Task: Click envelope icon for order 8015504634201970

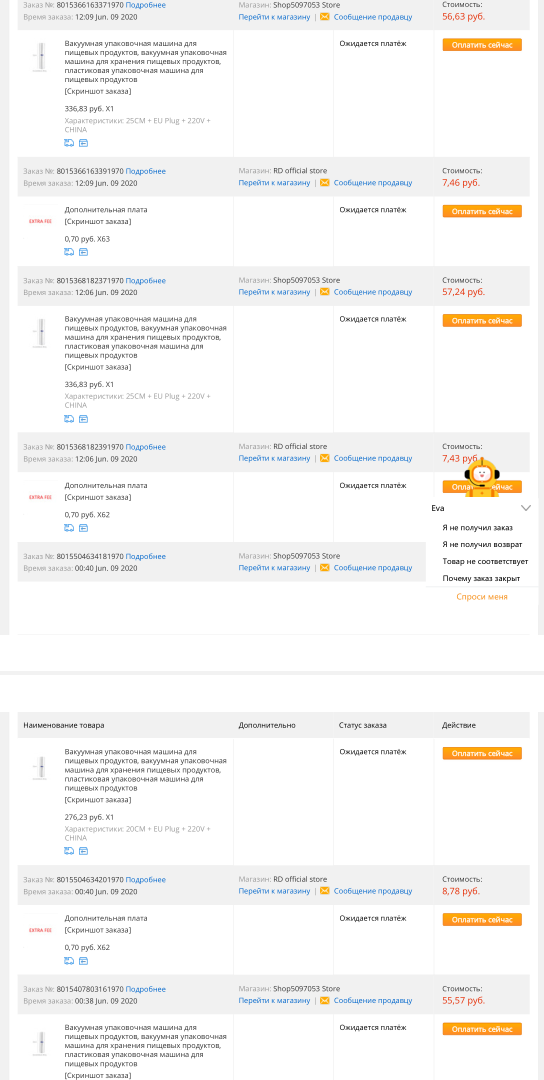Action: pos(324,891)
